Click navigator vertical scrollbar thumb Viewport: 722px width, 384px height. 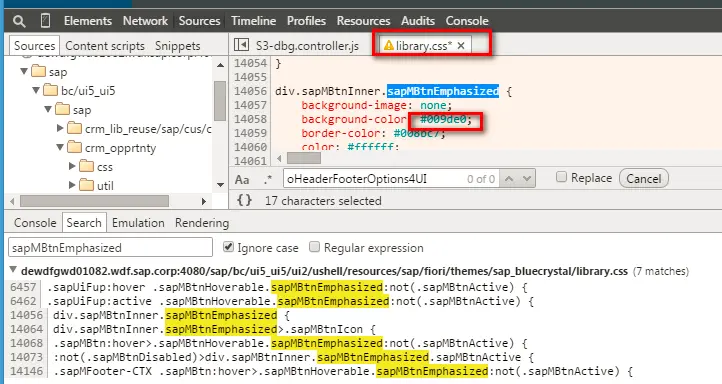coord(220,101)
